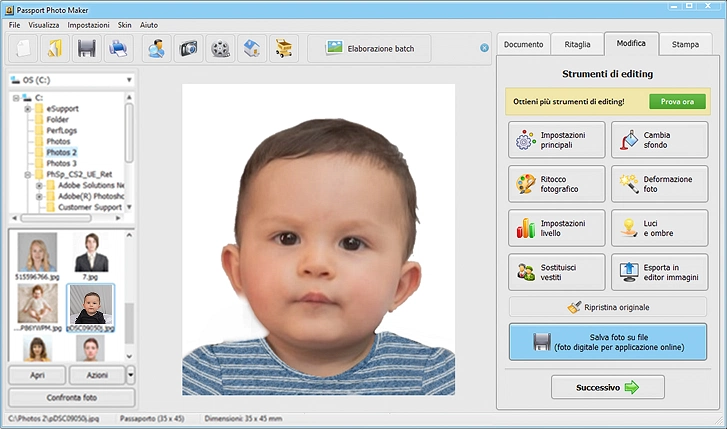Select the Customer Support folder
Image resolution: width=727 pixels, height=429 pixels.
click(89, 207)
